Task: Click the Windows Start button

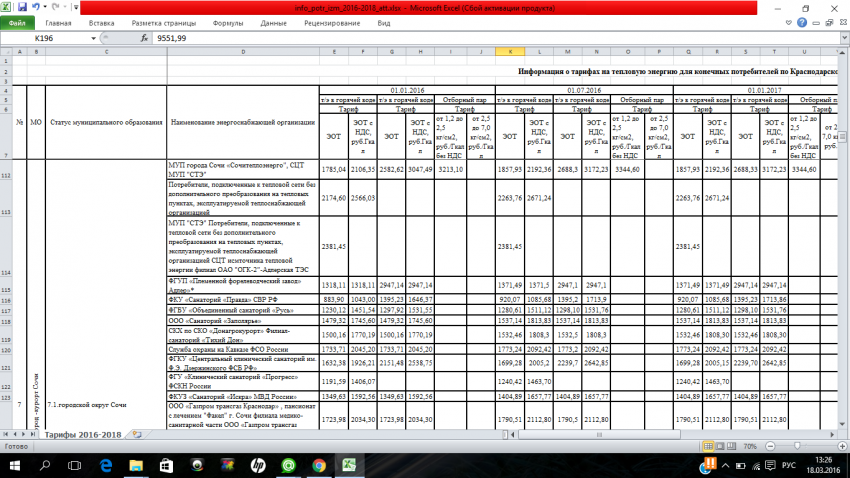Action: [15, 466]
